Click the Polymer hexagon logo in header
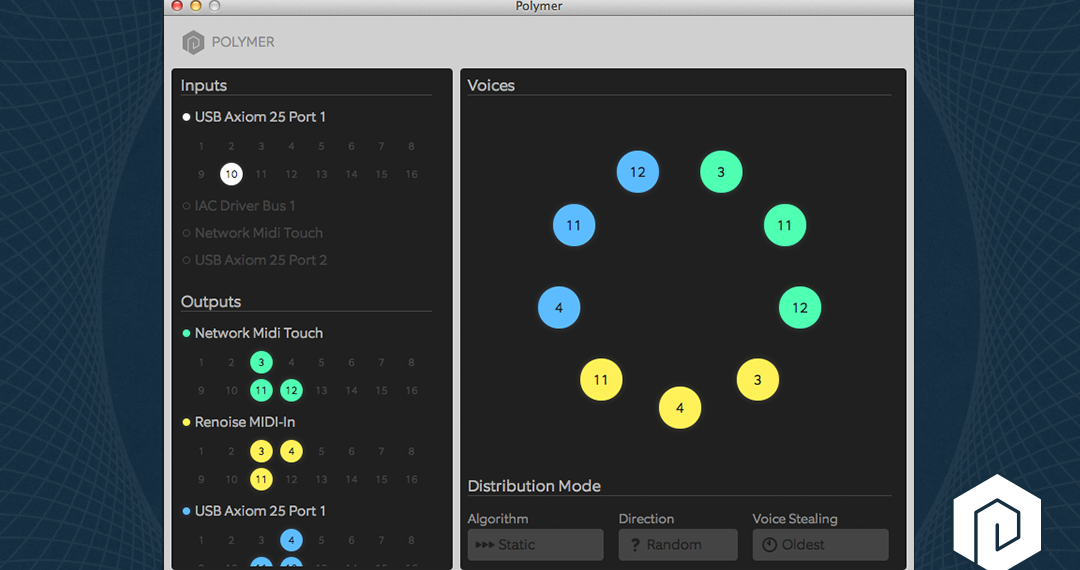This screenshot has width=1080, height=570. [x=193, y=42]
